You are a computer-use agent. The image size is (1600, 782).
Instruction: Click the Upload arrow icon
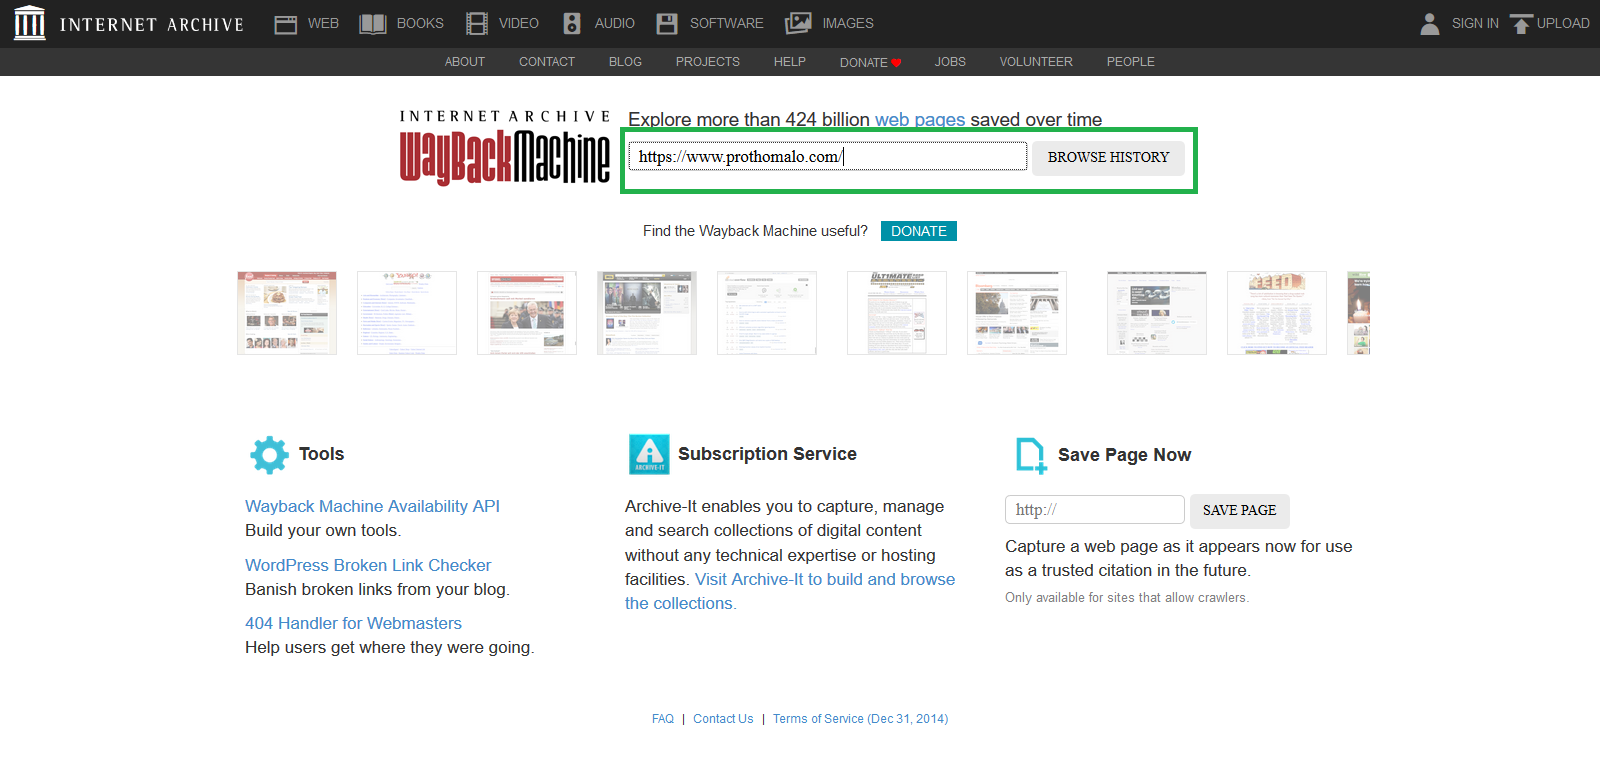point(1521,24)
